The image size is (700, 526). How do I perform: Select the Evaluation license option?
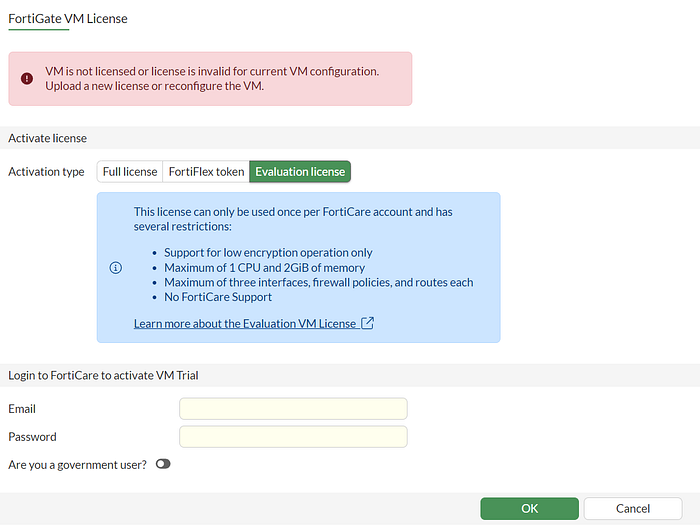pyautogui.click(x=300, y=171)
